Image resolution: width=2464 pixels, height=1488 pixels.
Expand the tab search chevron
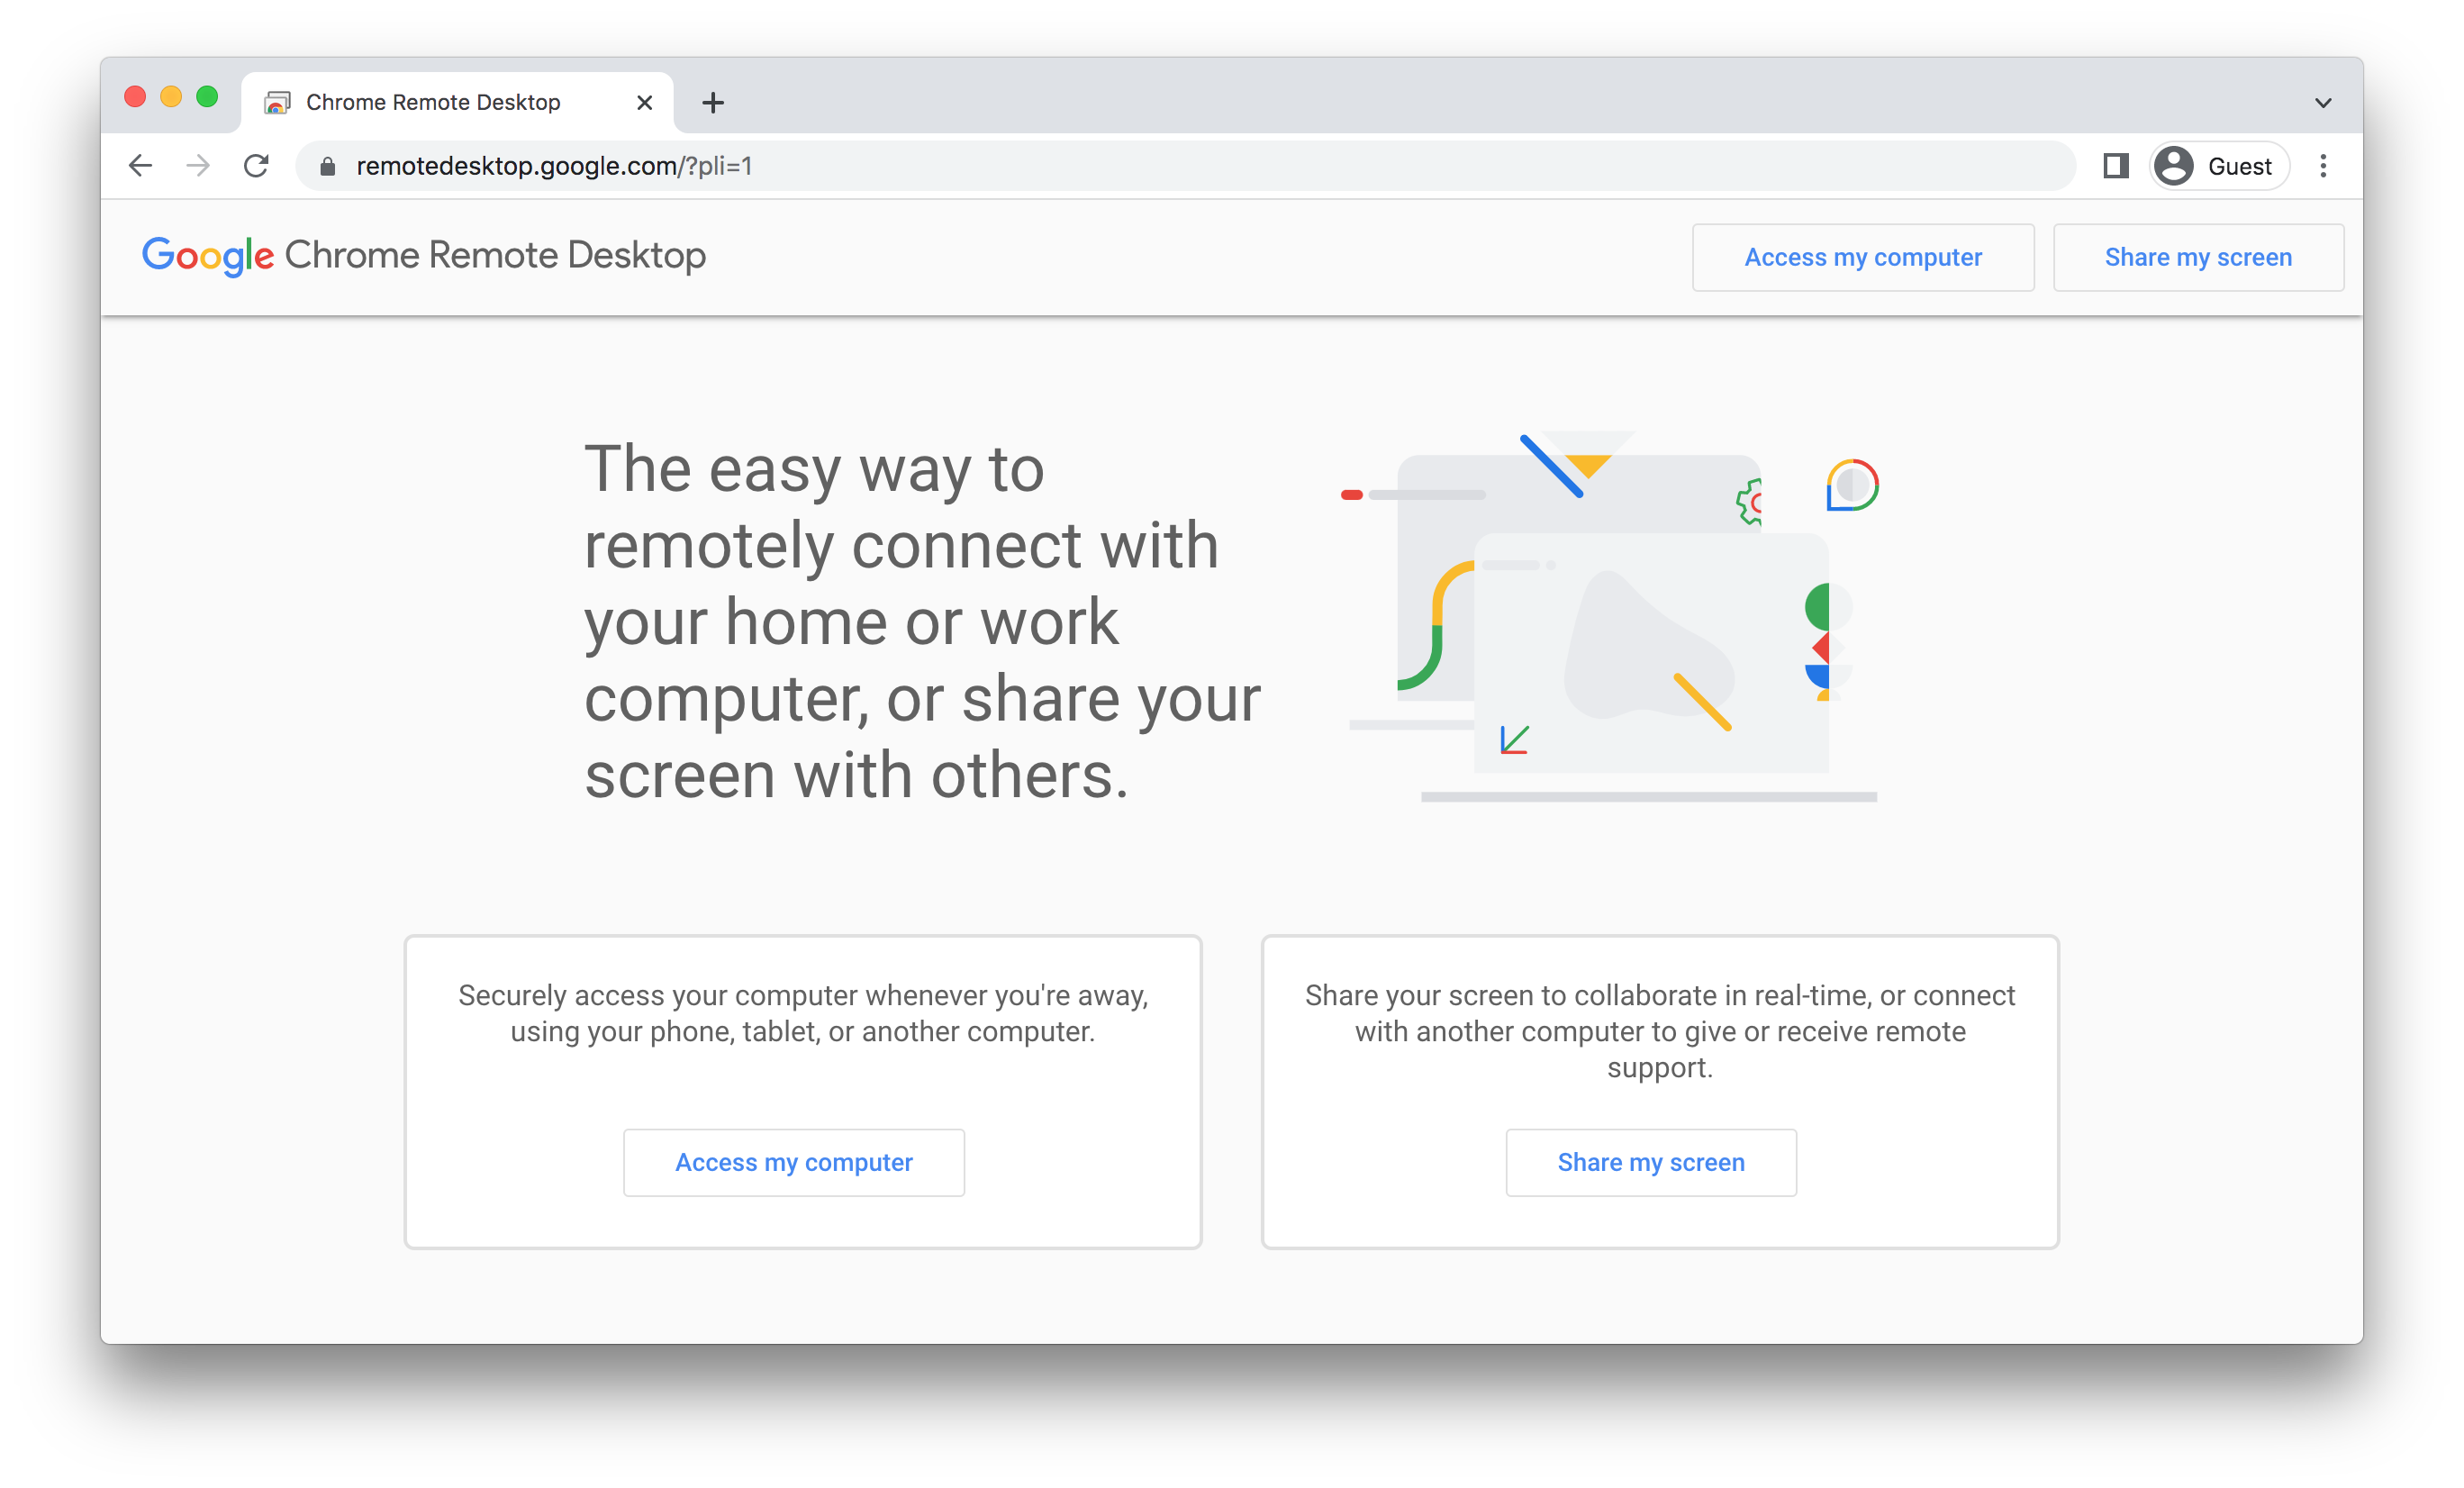click(2323, 103)
